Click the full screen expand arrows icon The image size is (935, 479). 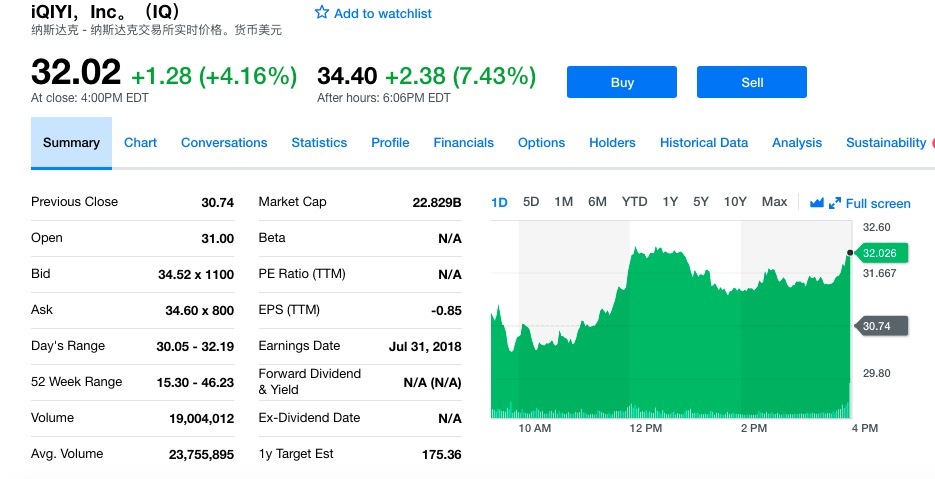coord(835,203)
